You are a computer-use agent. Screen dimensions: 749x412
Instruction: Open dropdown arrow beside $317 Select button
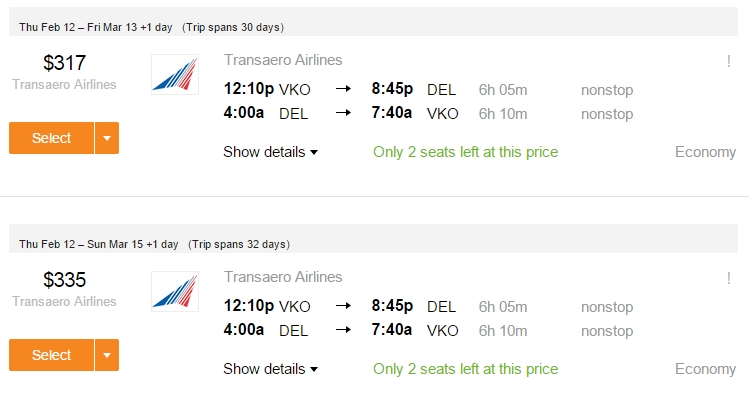pyautogui.click(x=107, y=138)
